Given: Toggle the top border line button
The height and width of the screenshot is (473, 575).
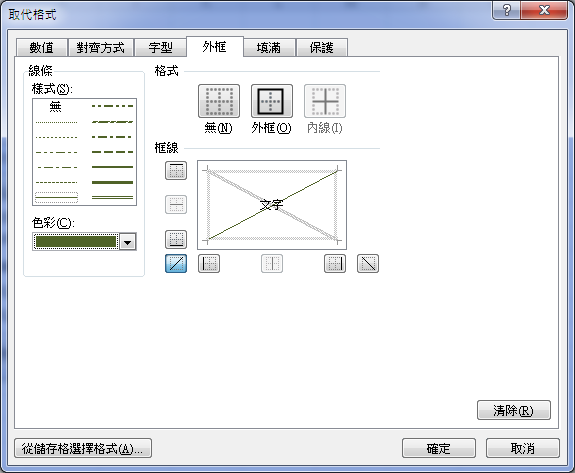Looking at the screenshot, I should click(176, 170).
